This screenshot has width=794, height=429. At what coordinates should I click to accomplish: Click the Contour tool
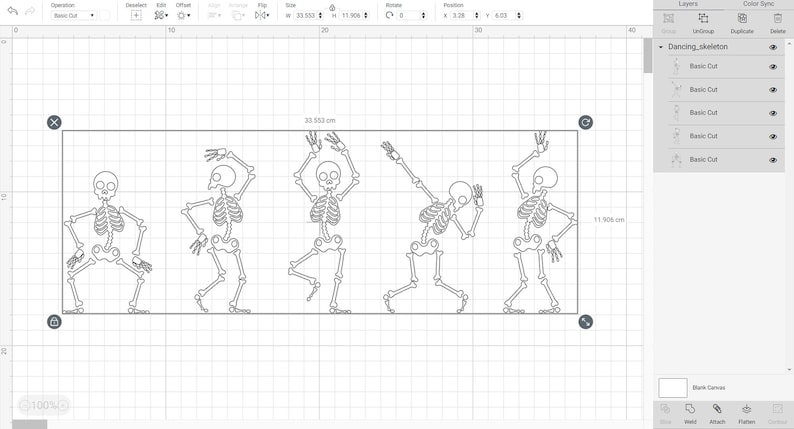click(777, 408)
